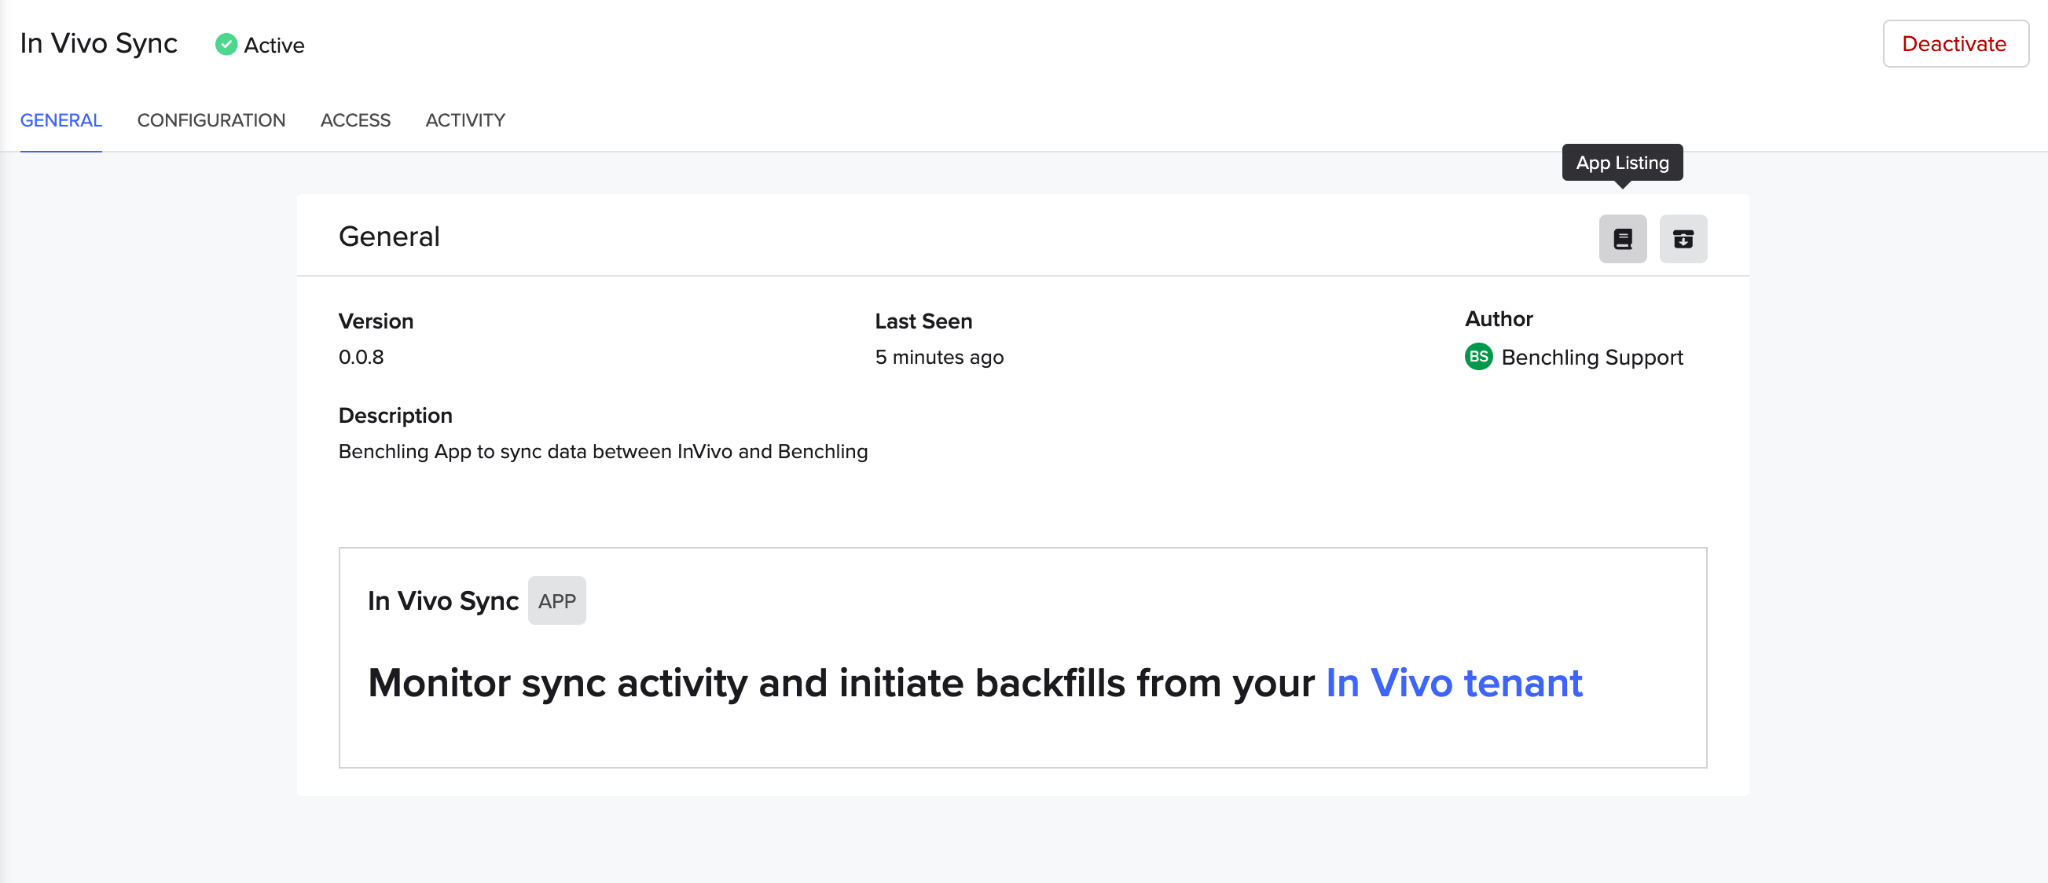Click the '5 minutes ago' timestamp
The image size is (2048, 883).
coord(939,357)
